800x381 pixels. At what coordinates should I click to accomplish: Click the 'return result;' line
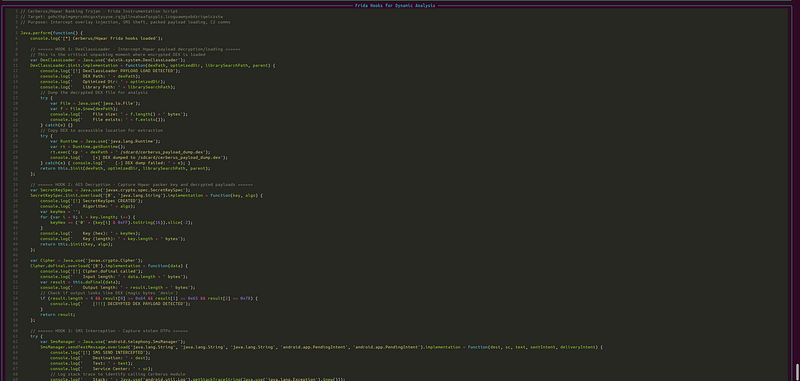click(57, 314)
